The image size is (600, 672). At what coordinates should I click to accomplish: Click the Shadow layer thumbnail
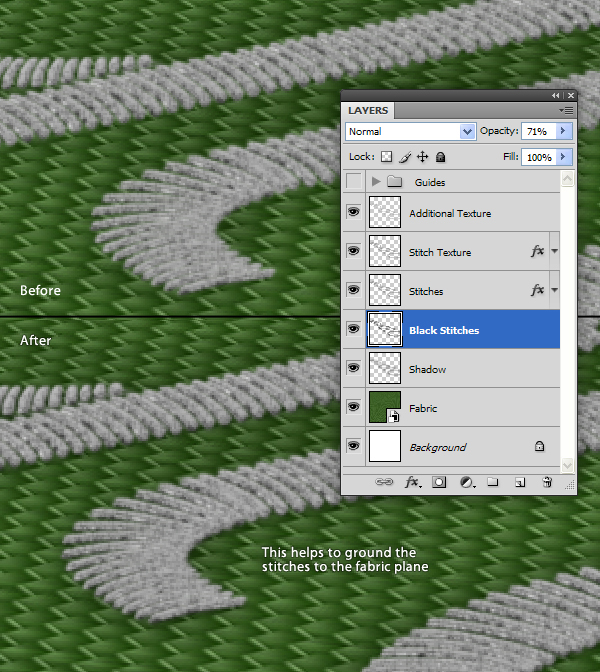click(x=385, y=368)
